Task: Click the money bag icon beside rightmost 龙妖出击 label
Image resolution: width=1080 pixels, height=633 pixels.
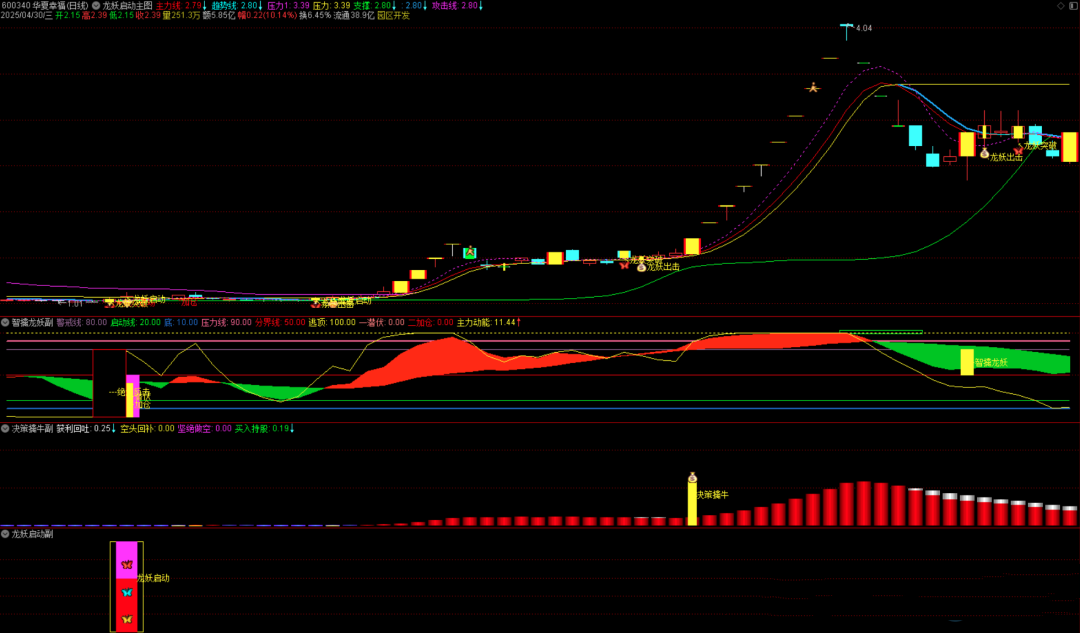Action: [x=984, y=154]
